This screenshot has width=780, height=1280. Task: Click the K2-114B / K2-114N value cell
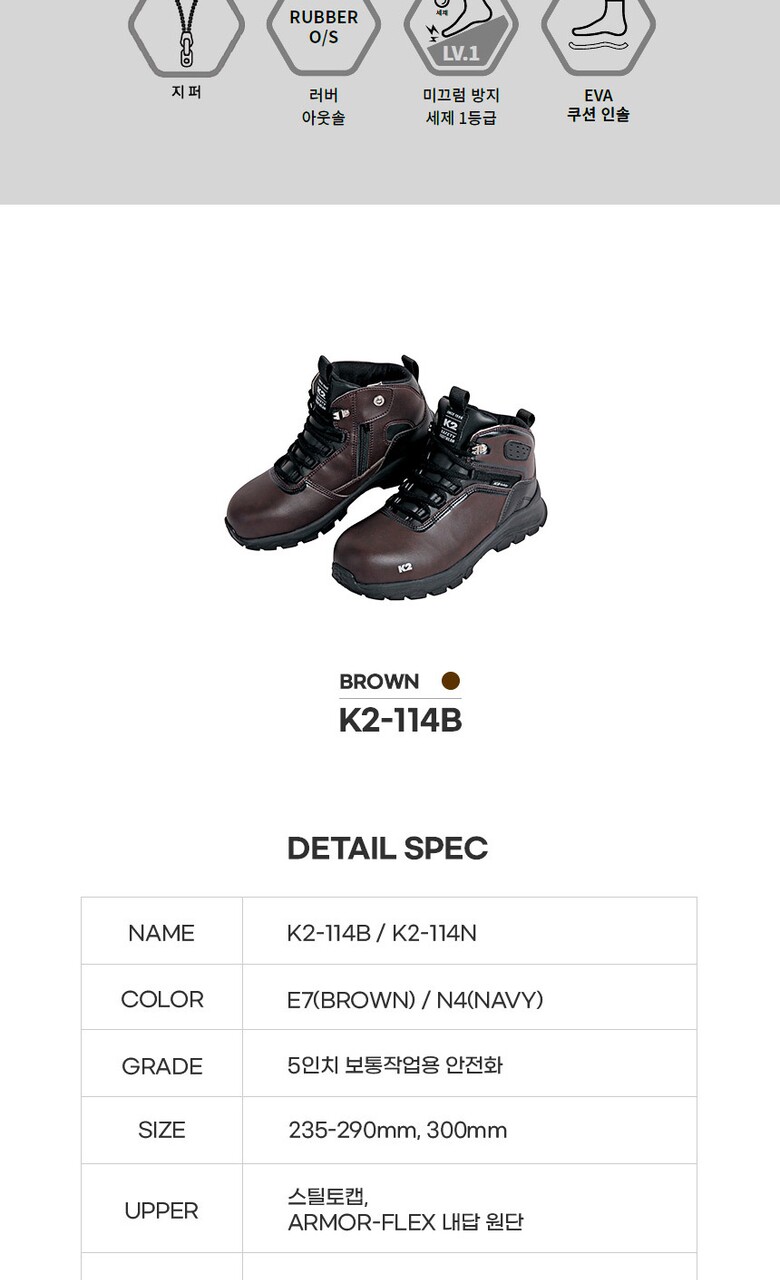click(469, 932)
